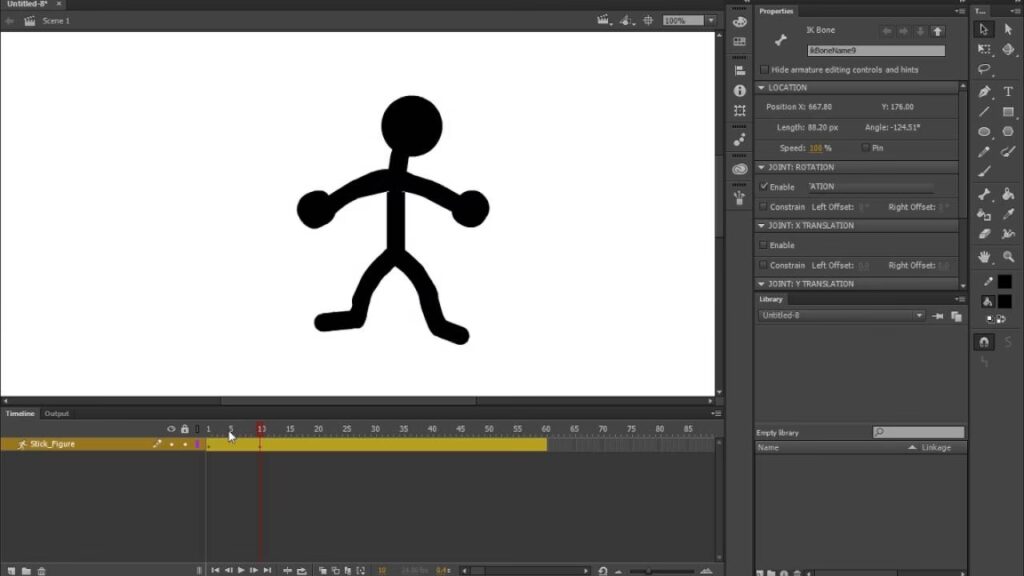The image size is (1024, 576).
Task: Select the Text tool
Action: (1008, 91)
